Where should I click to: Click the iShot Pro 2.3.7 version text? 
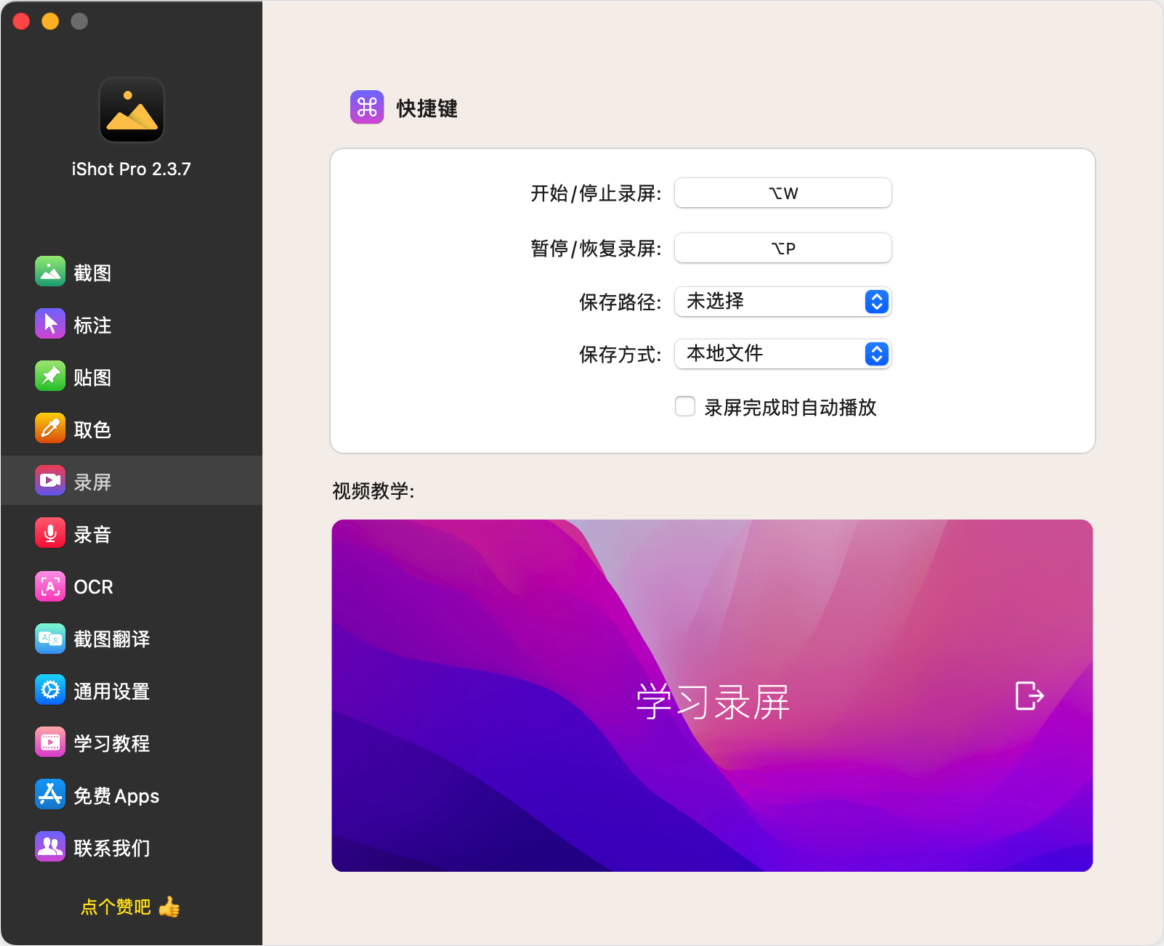point(131,169)
